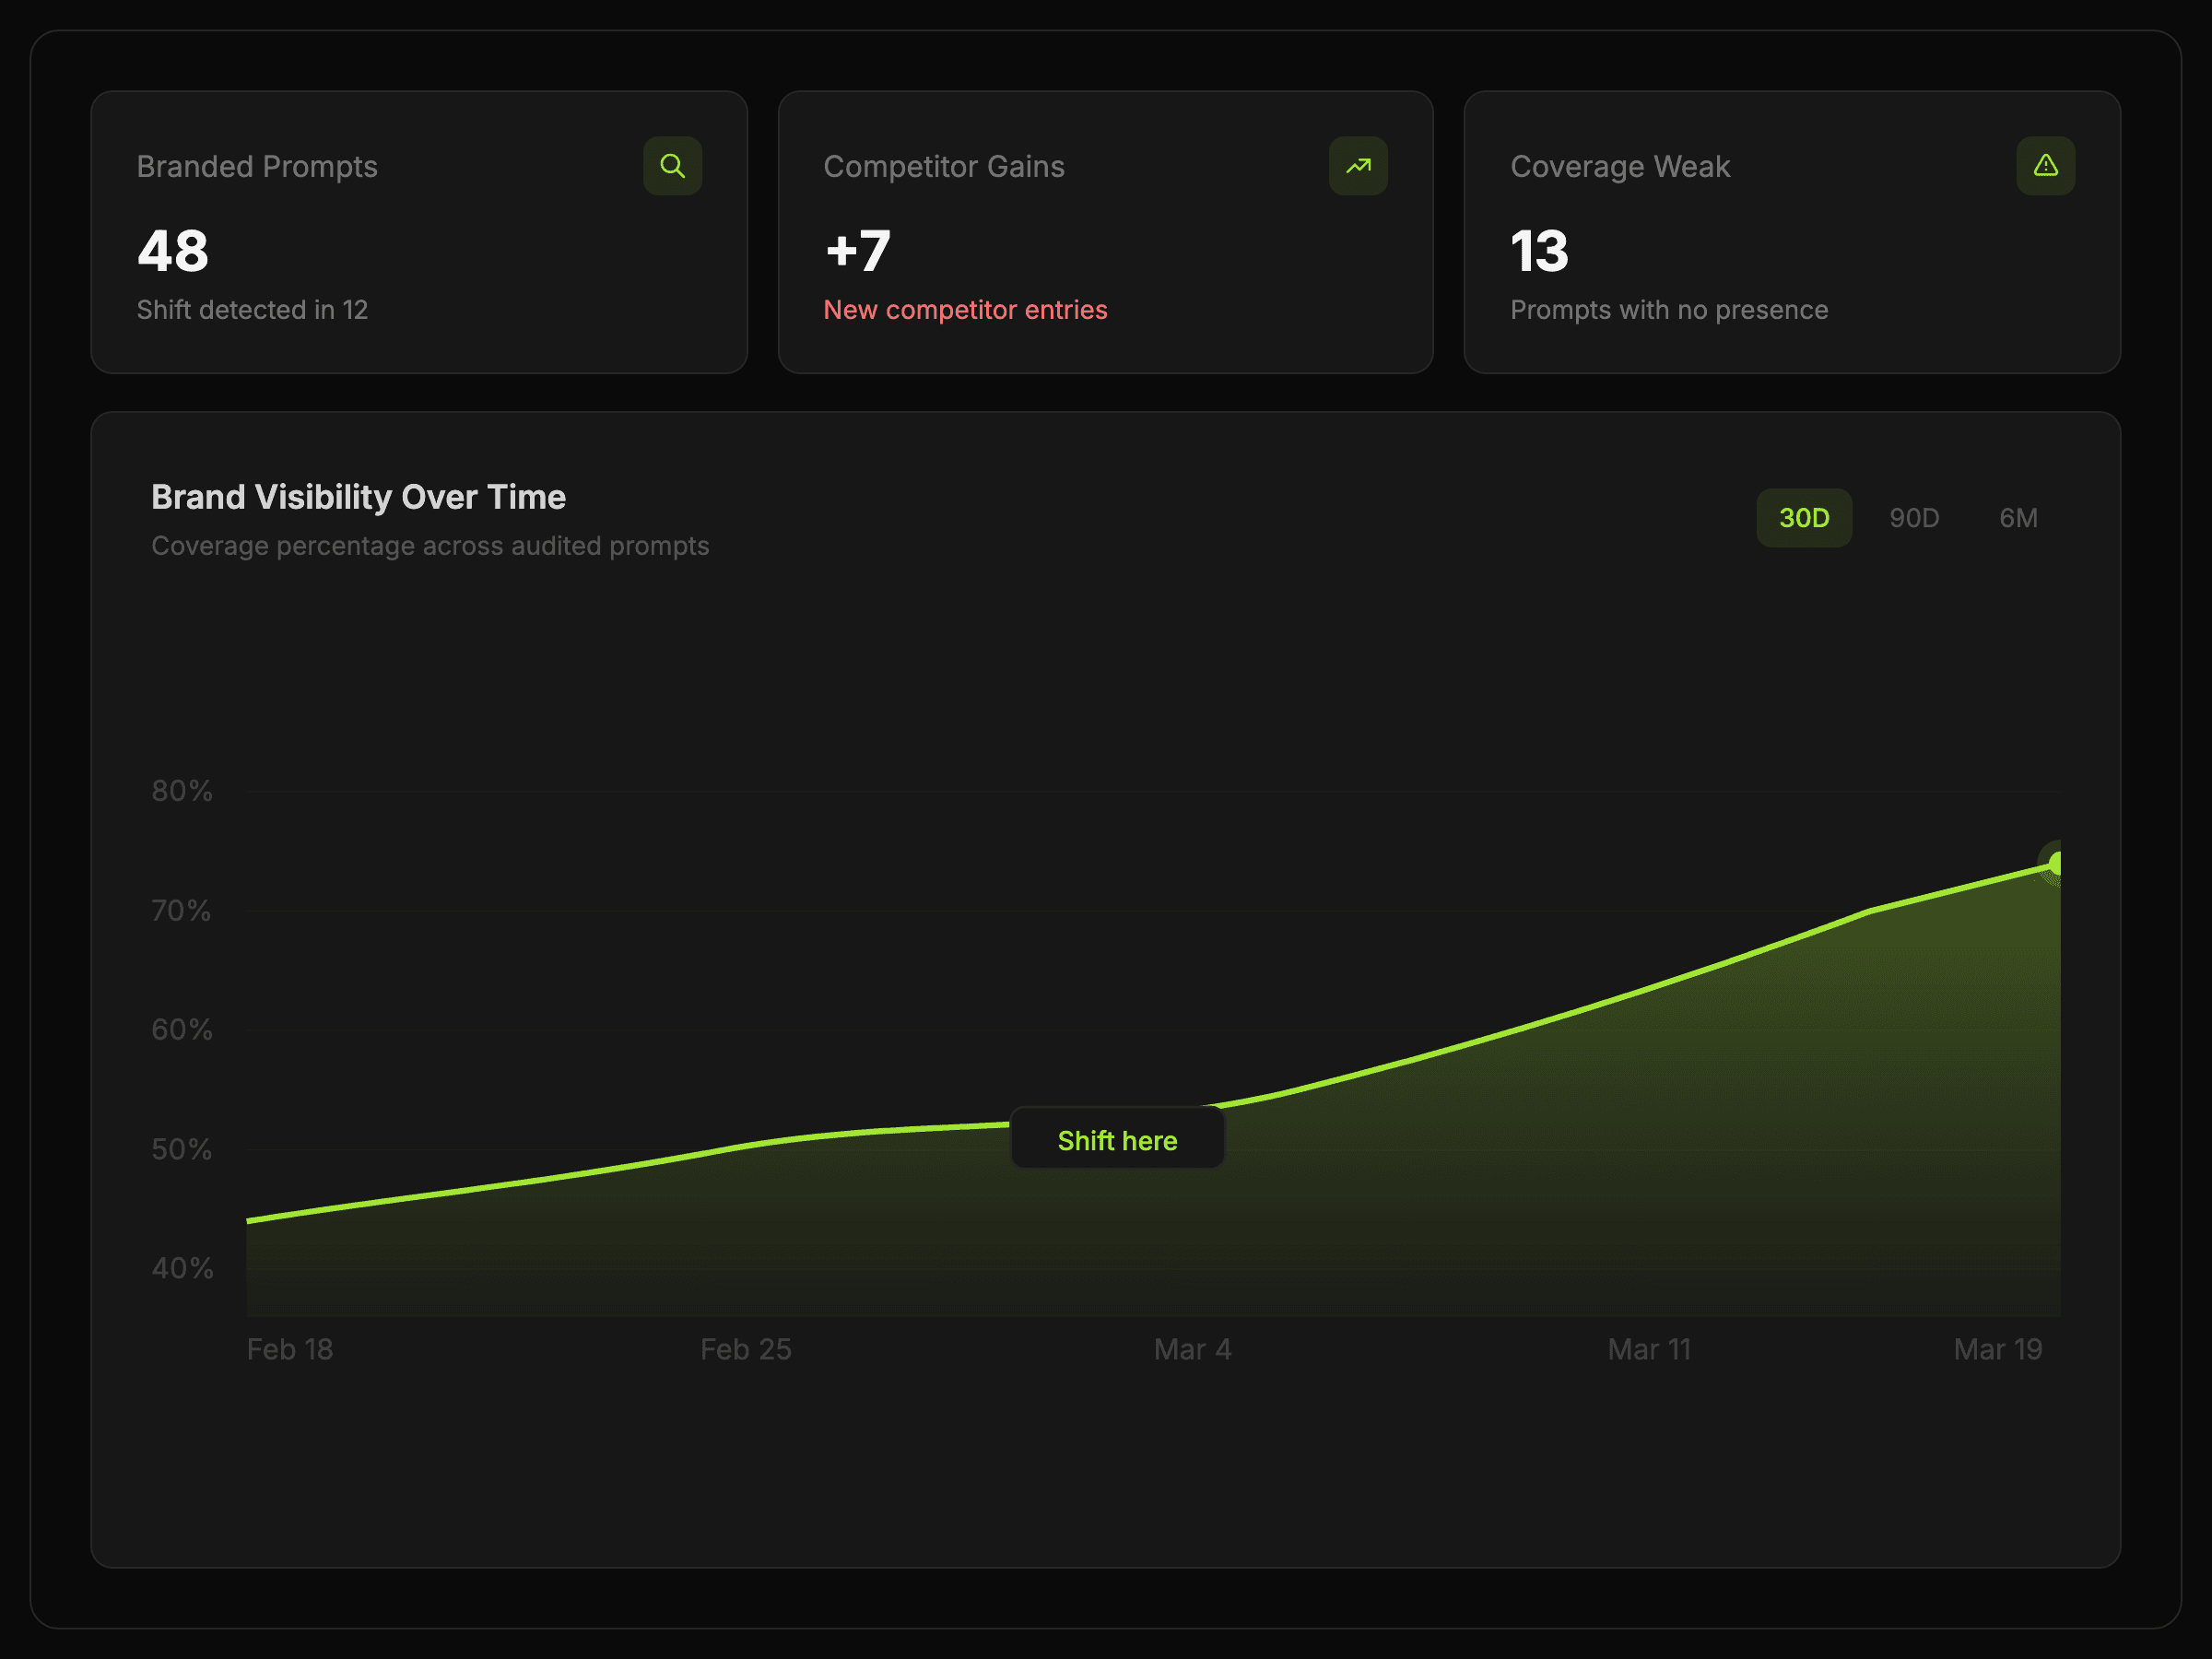Click the green endpoint dot on the chart line
2212x1659 pixels.
pyautogui.click(x=2054, y=863)
